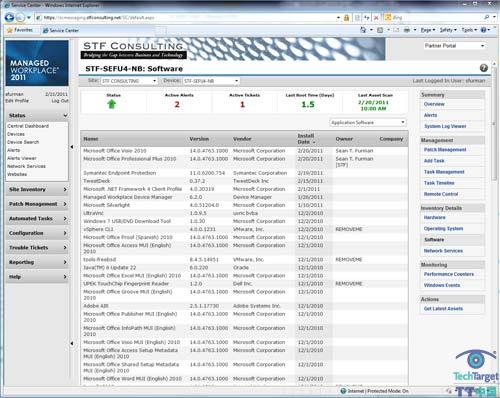Open Patch Management in right Management panel

click(x=445, y=150)
